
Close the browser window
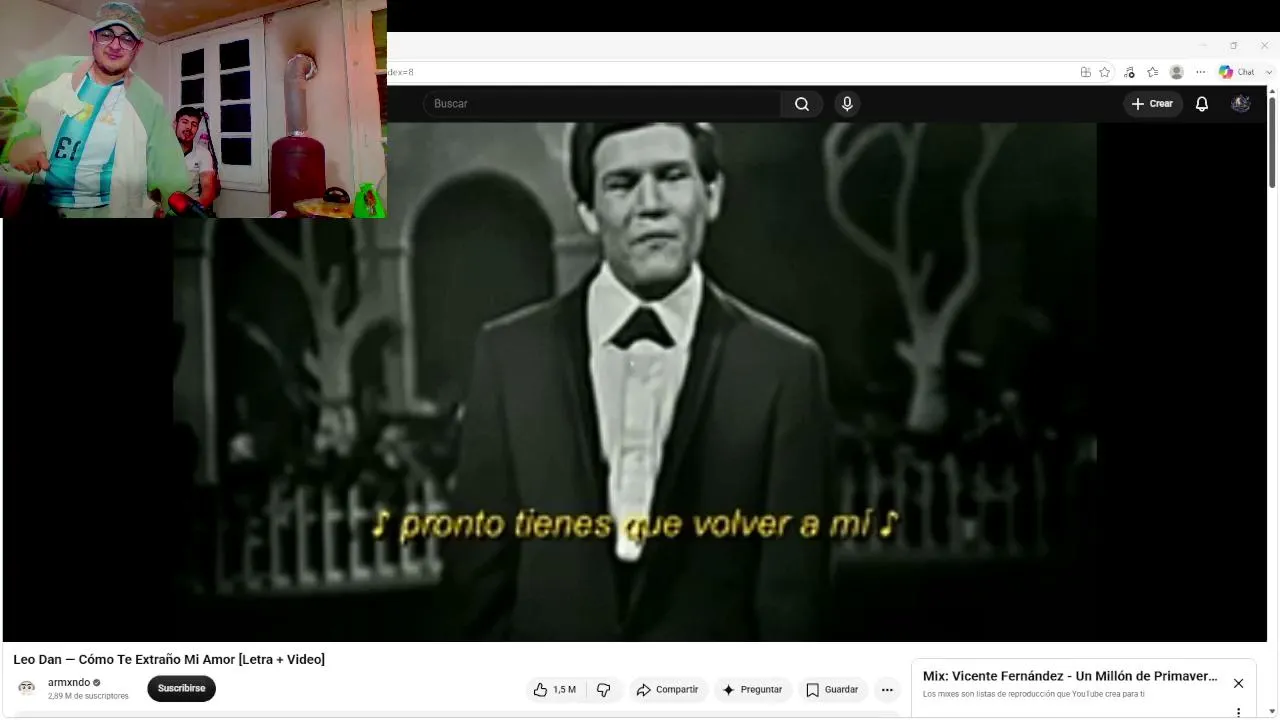(x=1264, y=45)
